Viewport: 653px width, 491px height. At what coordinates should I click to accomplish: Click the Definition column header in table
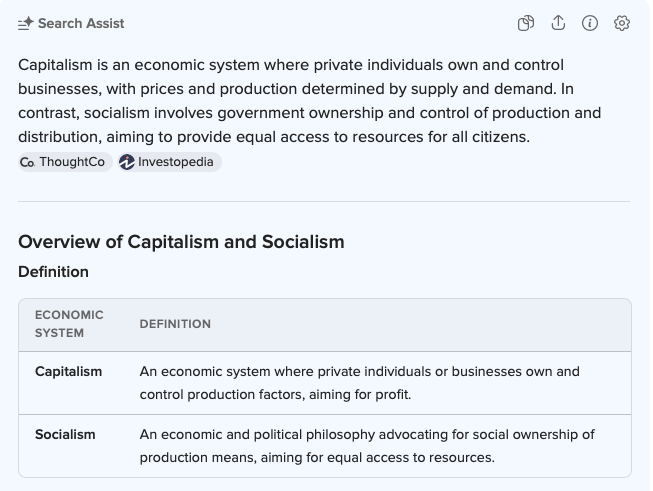175,324
